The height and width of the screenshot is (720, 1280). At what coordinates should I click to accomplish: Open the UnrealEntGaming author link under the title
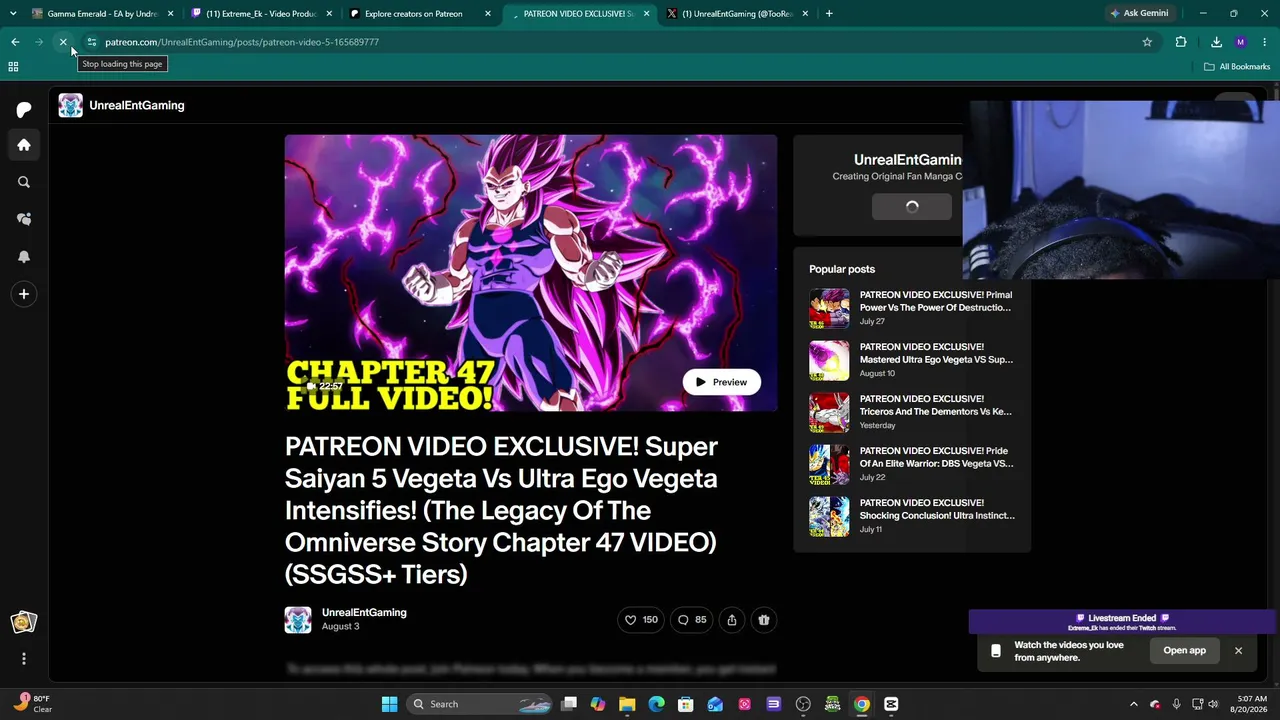(x=364, y=612)
